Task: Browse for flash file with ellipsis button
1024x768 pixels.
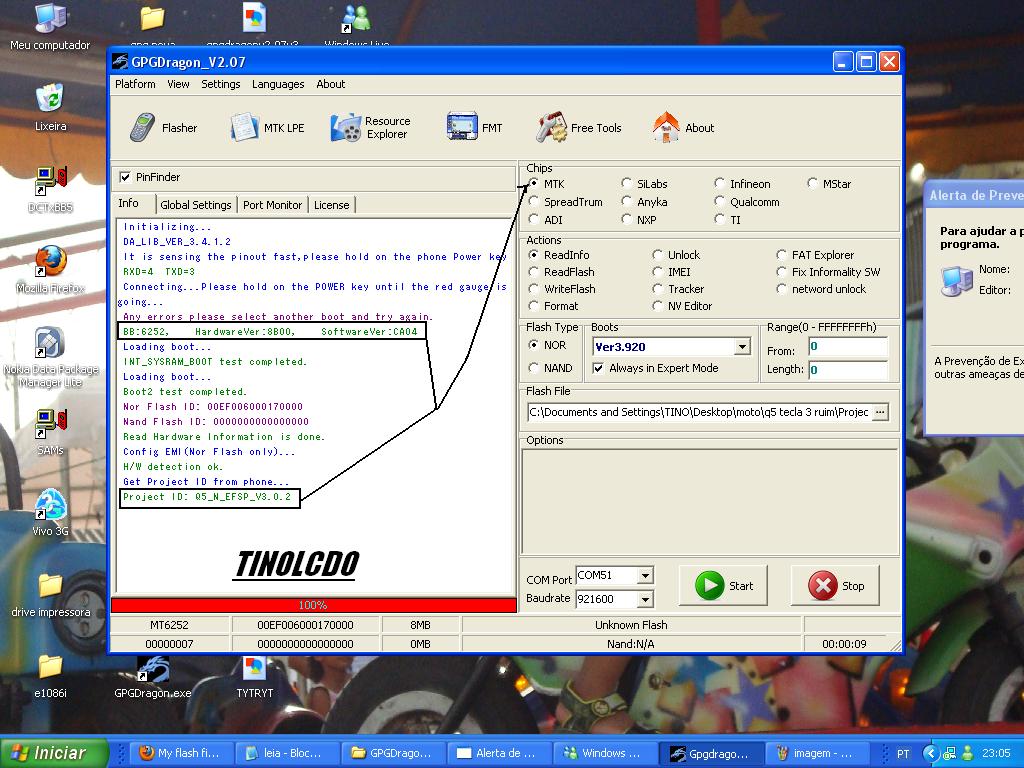Action: pyautogui.click(x=880, y=412)
